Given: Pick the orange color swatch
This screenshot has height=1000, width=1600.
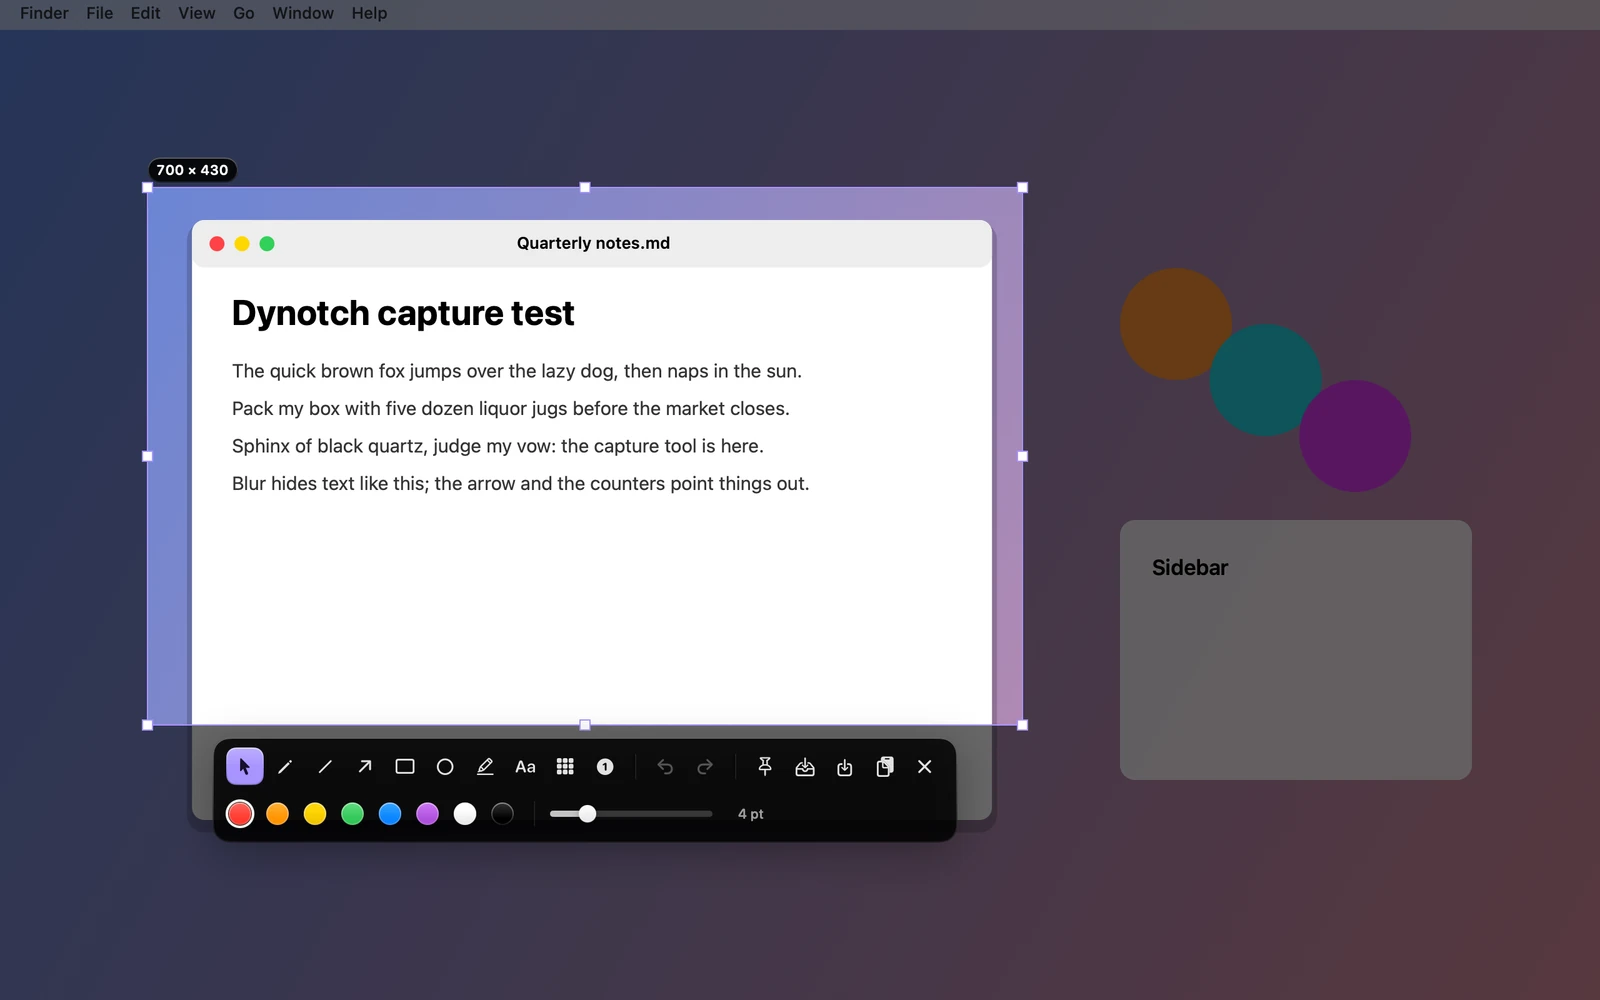Looking at the screenshot, I should pos(278,814).
